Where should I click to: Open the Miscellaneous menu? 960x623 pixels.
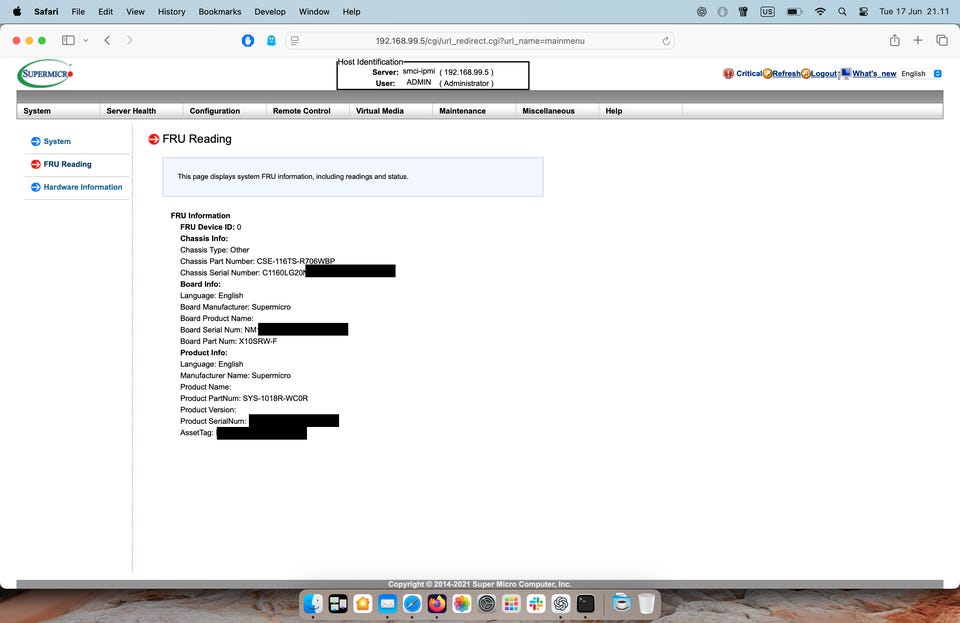(x=558, y=111)
